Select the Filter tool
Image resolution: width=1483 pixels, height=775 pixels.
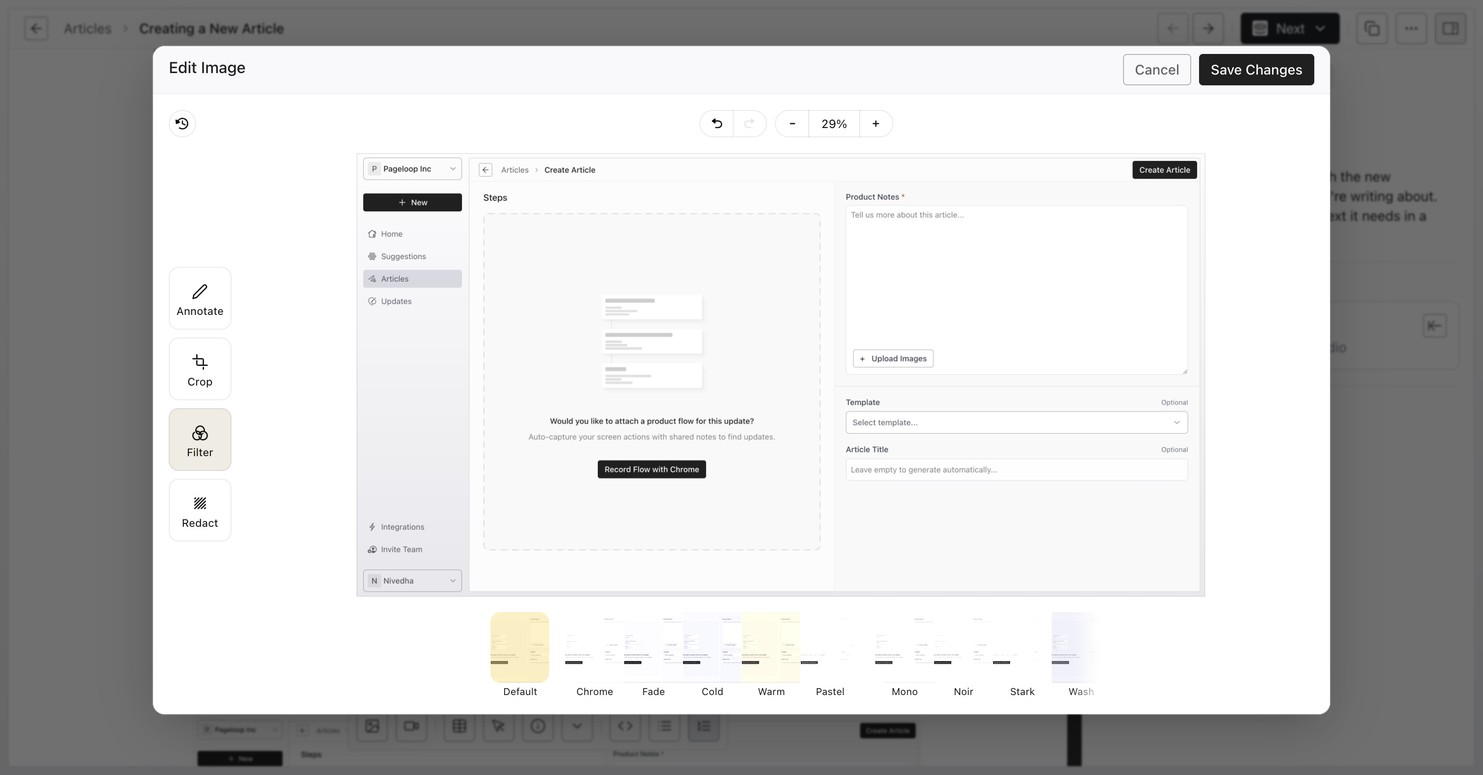200,440
